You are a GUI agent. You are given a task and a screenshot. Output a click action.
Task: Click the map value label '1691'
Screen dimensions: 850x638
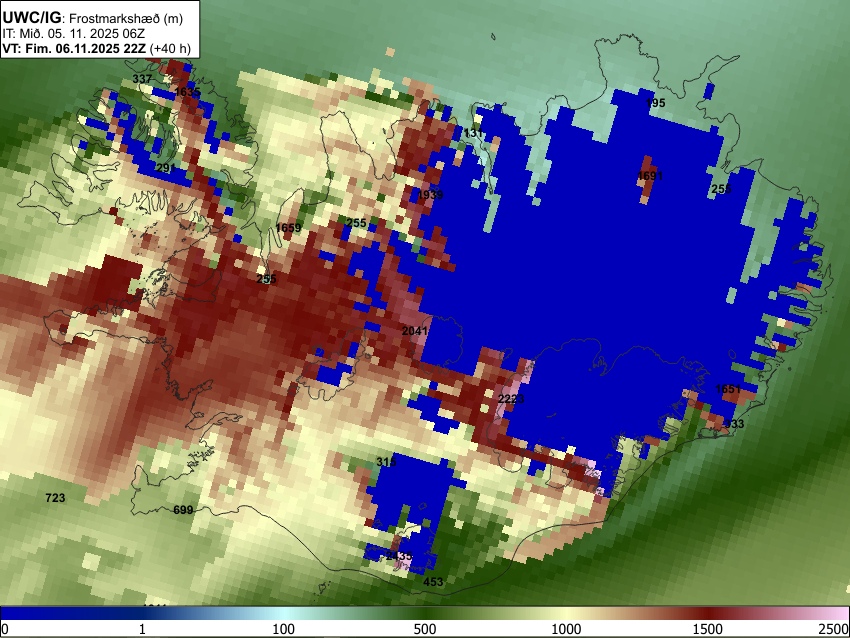(650, 176)
